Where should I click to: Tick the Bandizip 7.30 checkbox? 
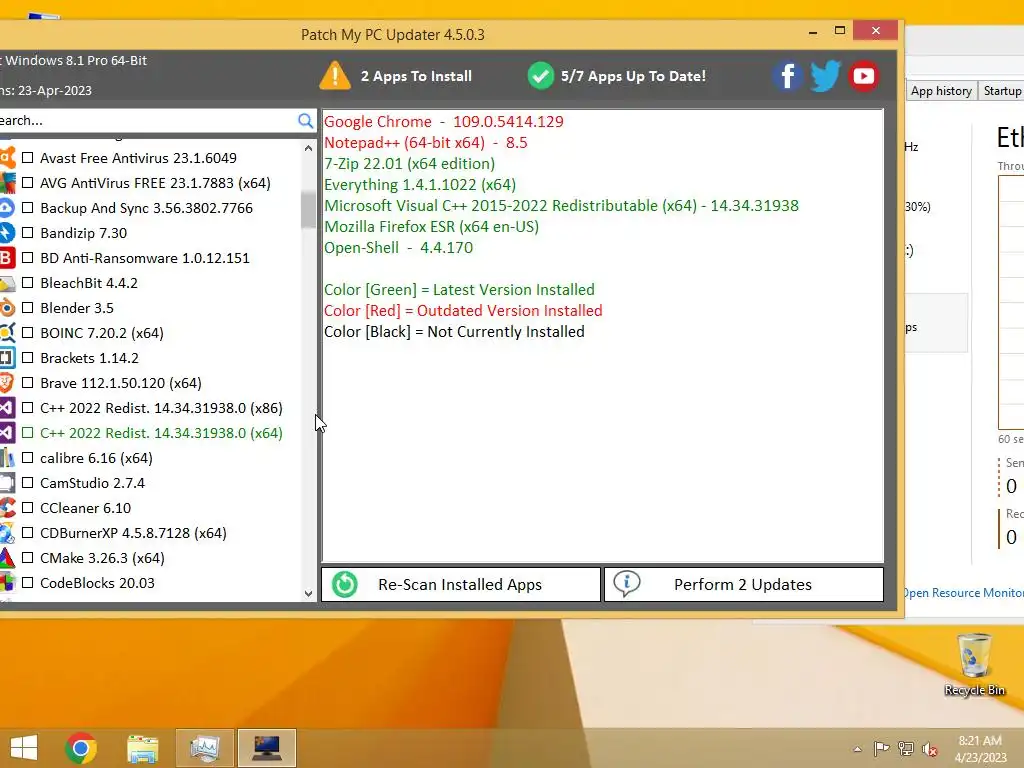point(27,232)
